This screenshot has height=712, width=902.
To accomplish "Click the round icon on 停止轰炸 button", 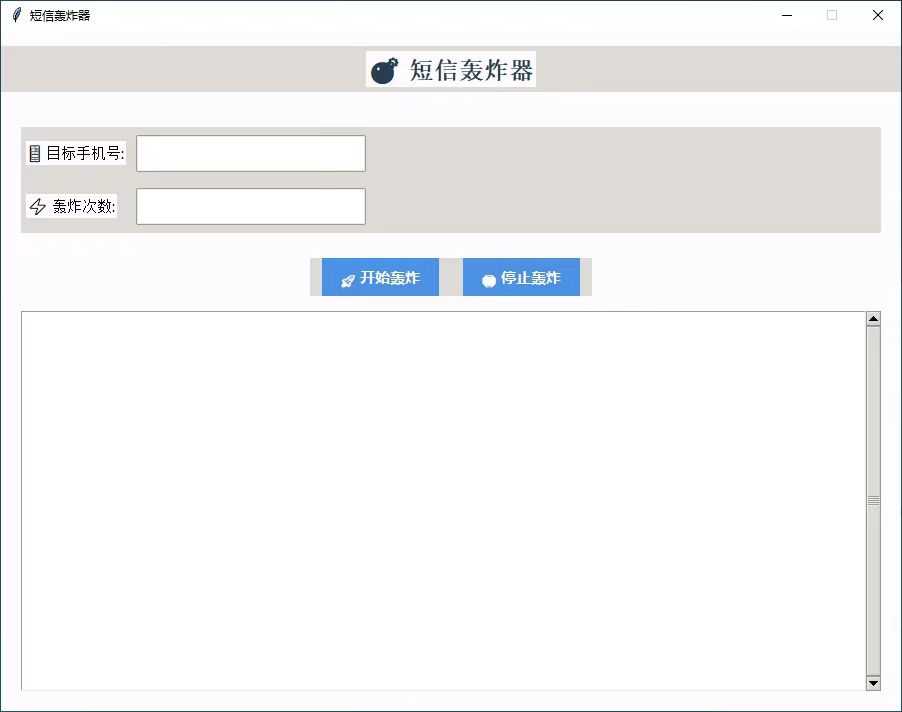I will 489,280.
